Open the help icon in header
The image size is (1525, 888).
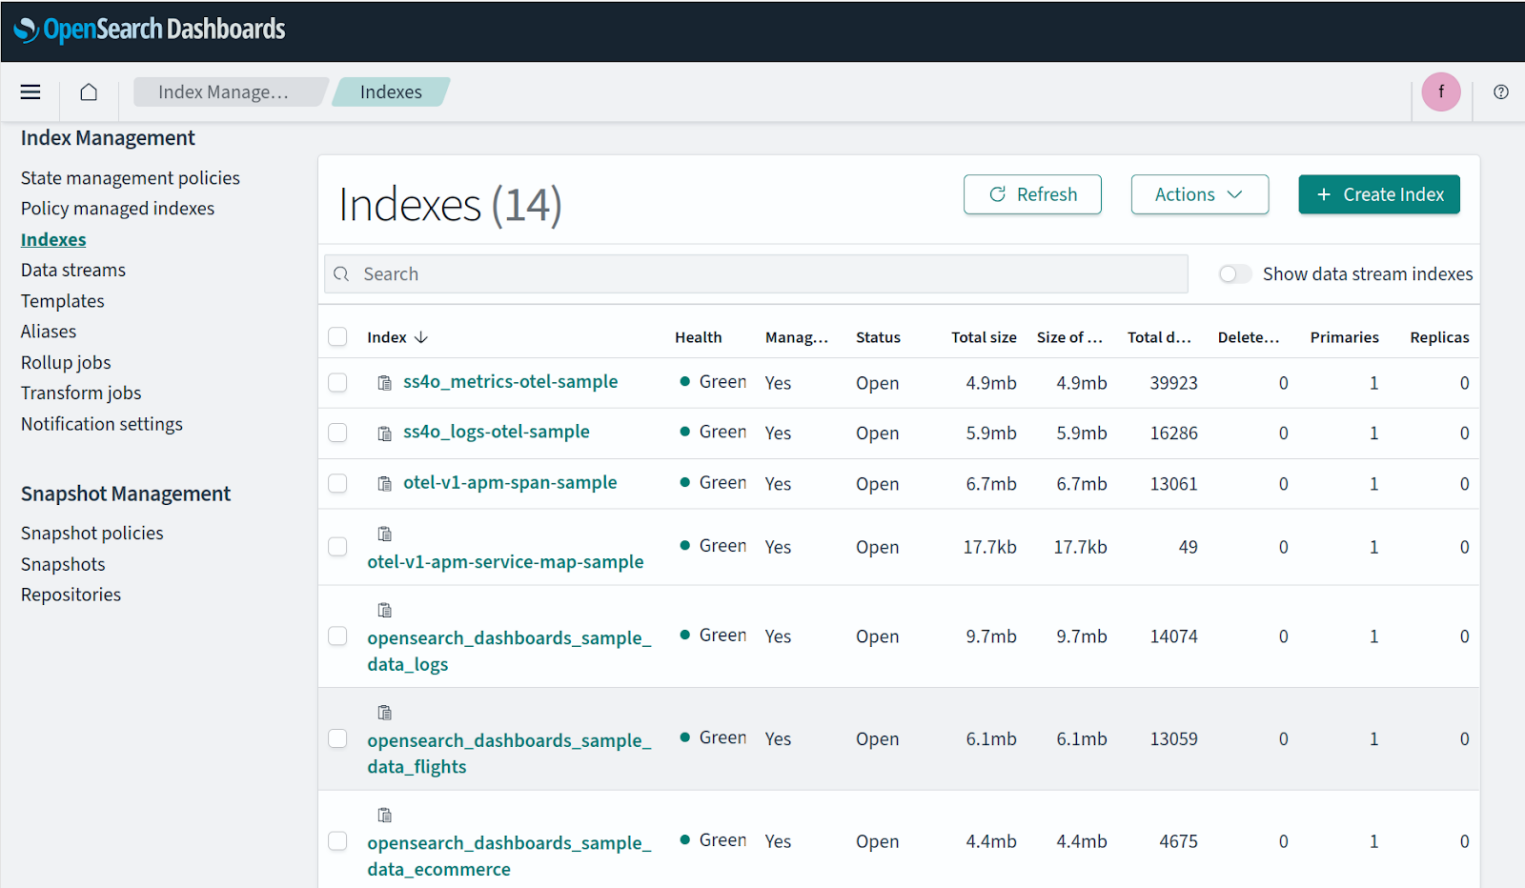point(1500,92)
